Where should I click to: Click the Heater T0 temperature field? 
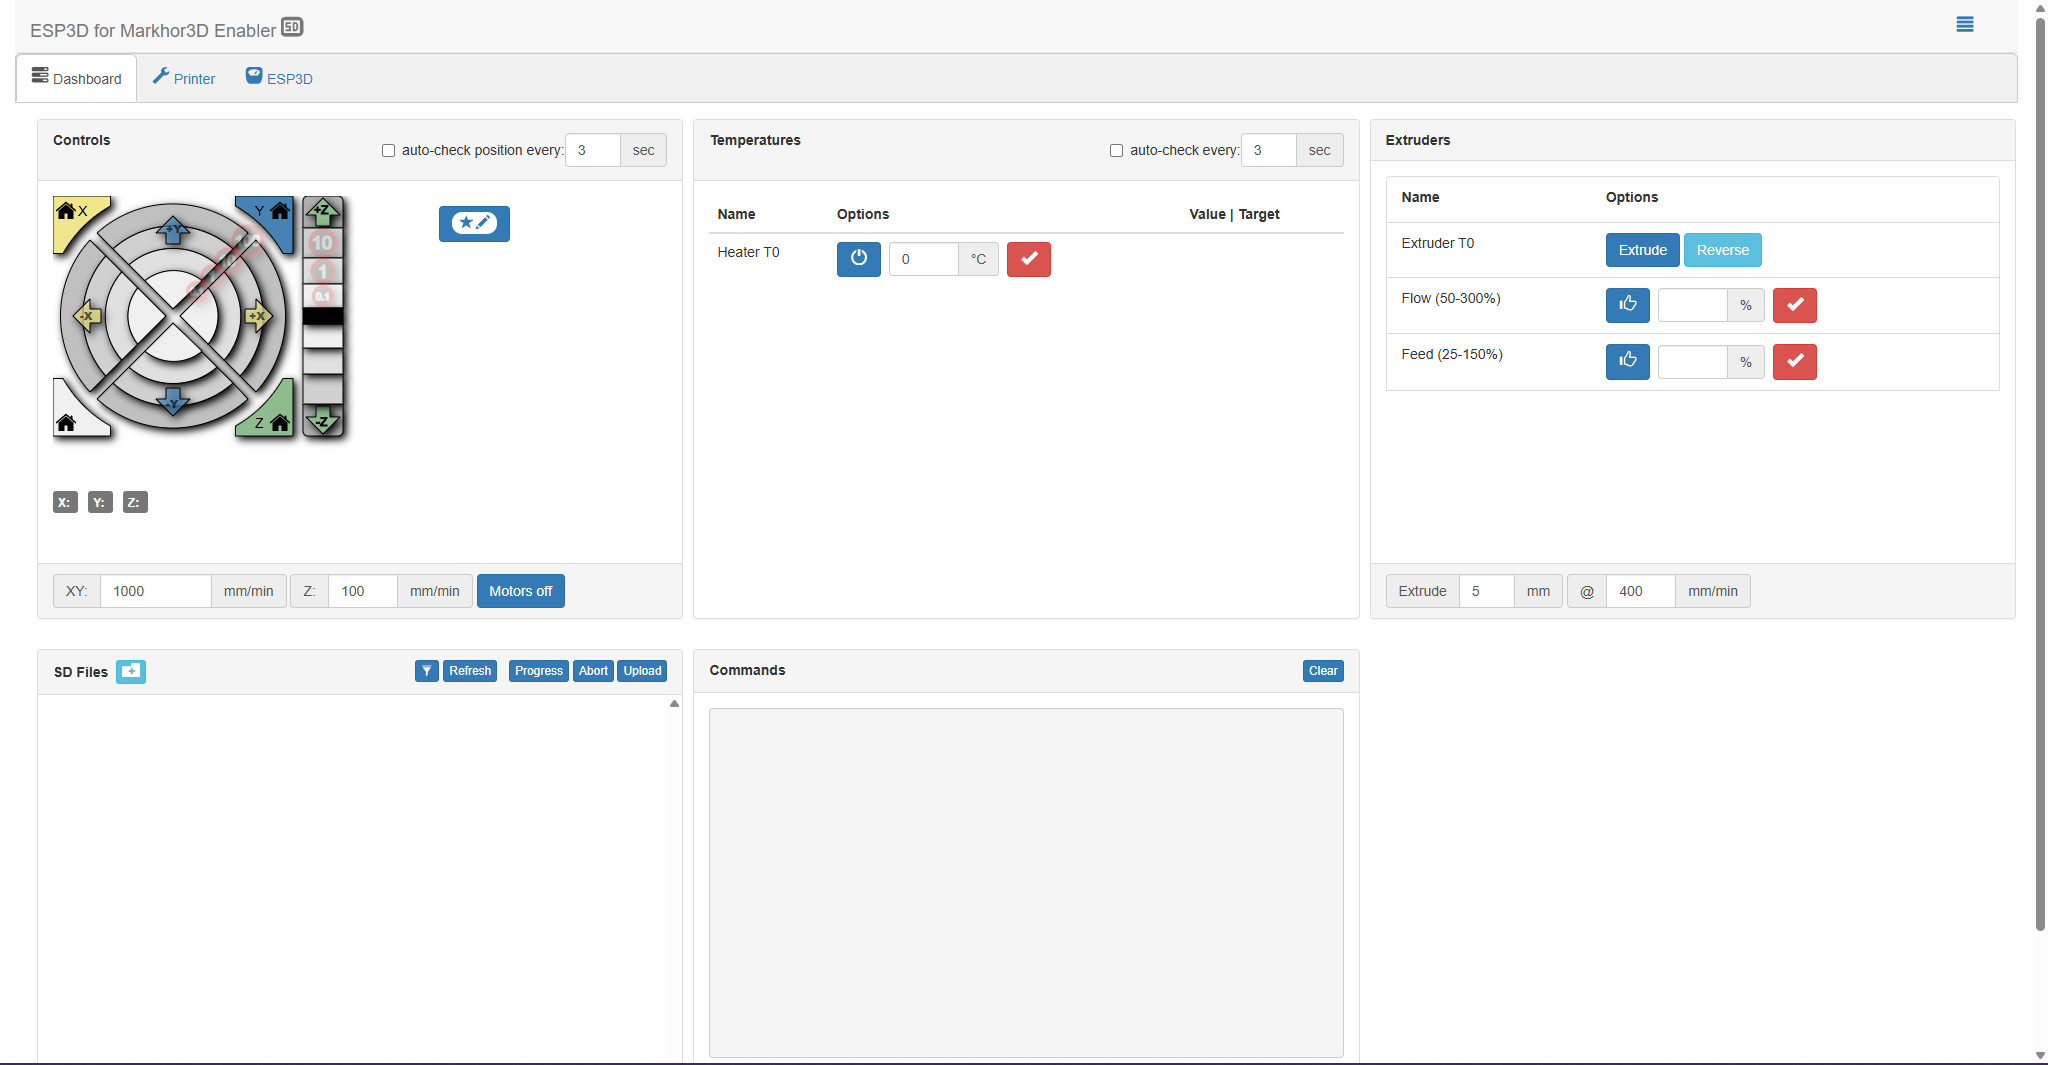(x=922, y=259)
